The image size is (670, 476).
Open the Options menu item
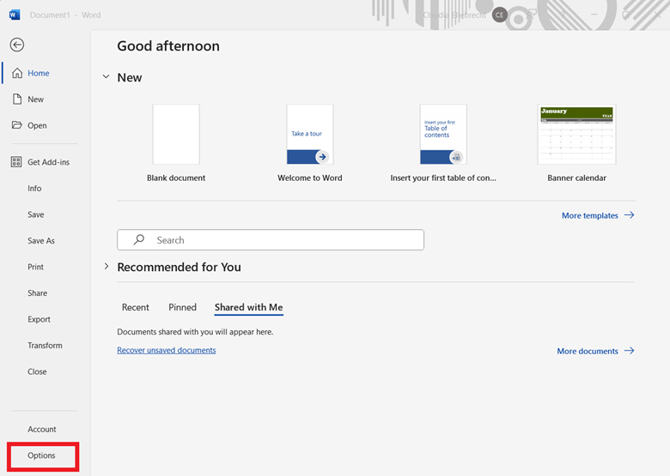tap(41, 455)
